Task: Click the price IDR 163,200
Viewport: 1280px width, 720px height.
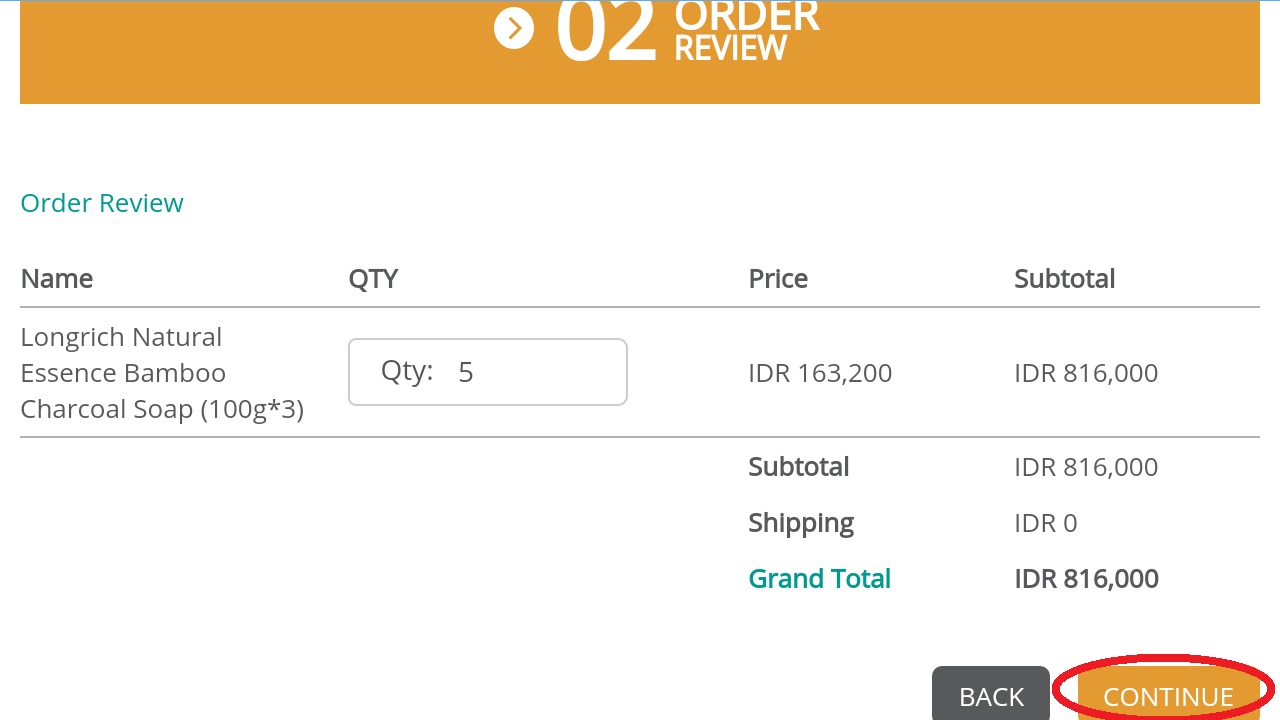Action: [820, 373]
